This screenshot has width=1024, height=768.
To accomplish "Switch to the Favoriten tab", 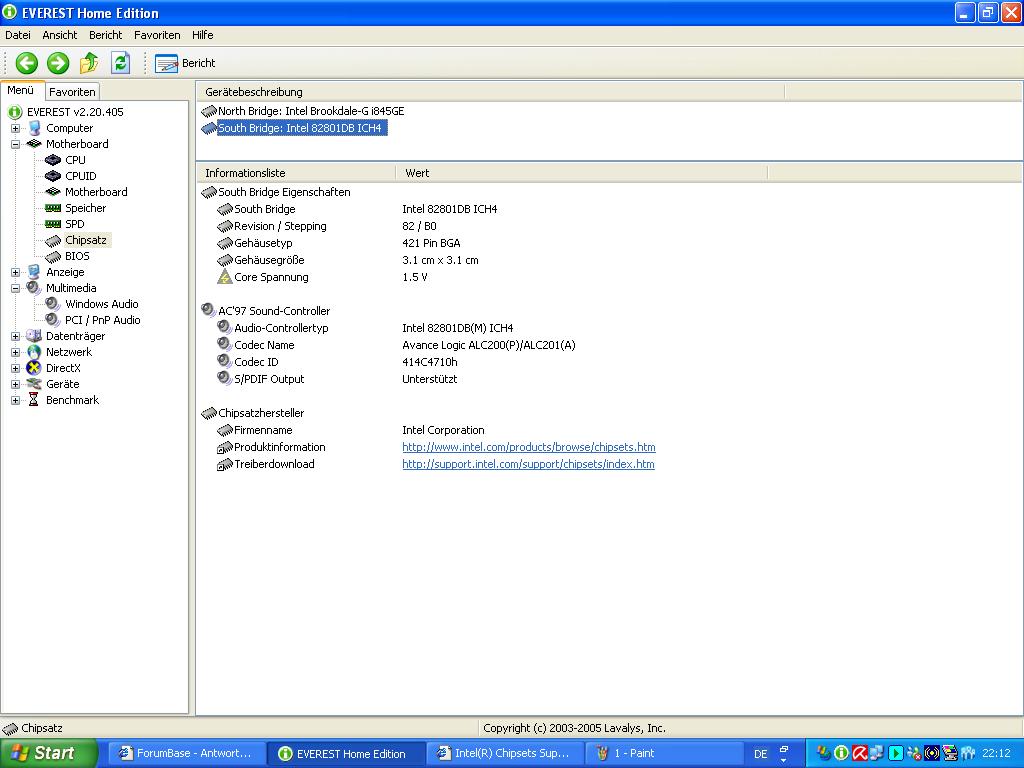I will 72,92.
